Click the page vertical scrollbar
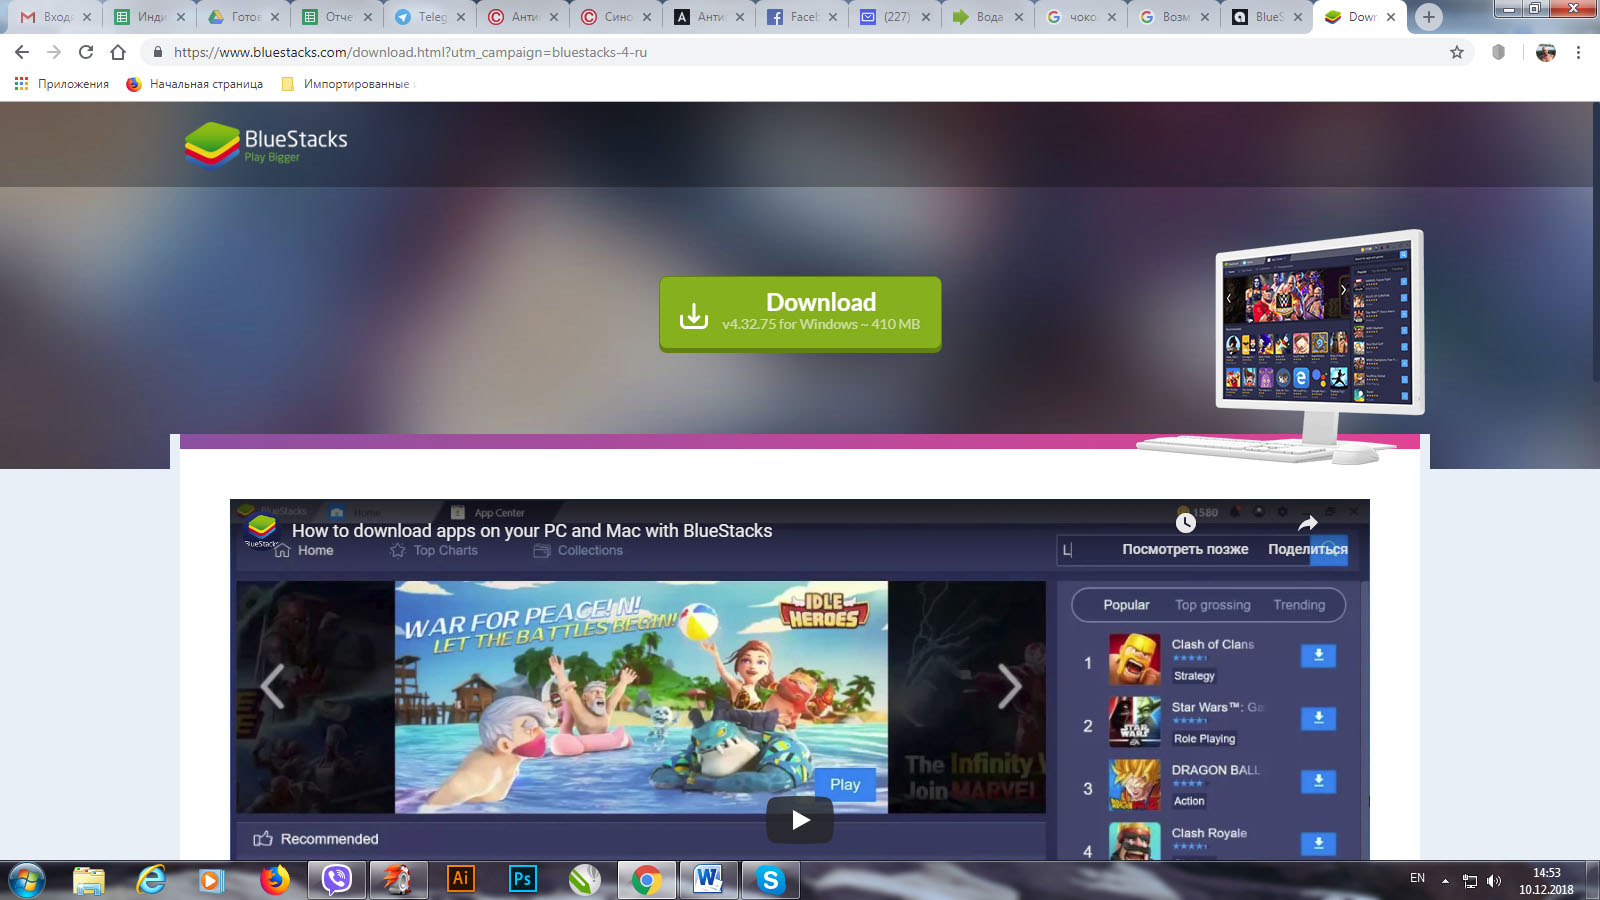The image size is (1600, 900). 1595,240
